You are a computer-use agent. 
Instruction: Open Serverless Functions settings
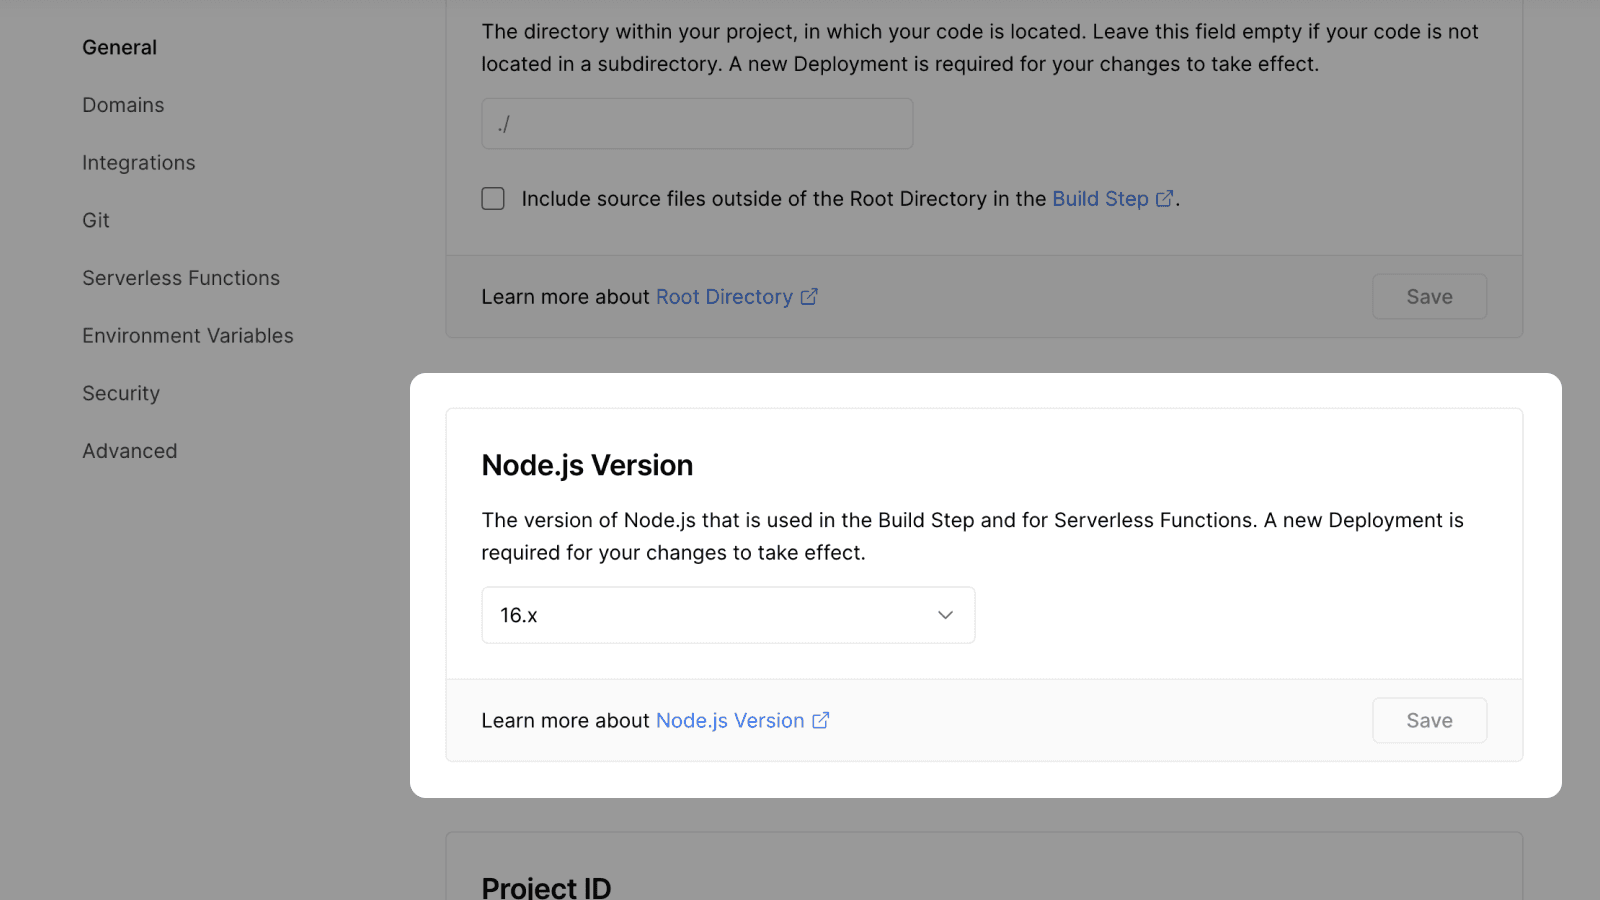(x=181, y=278)
